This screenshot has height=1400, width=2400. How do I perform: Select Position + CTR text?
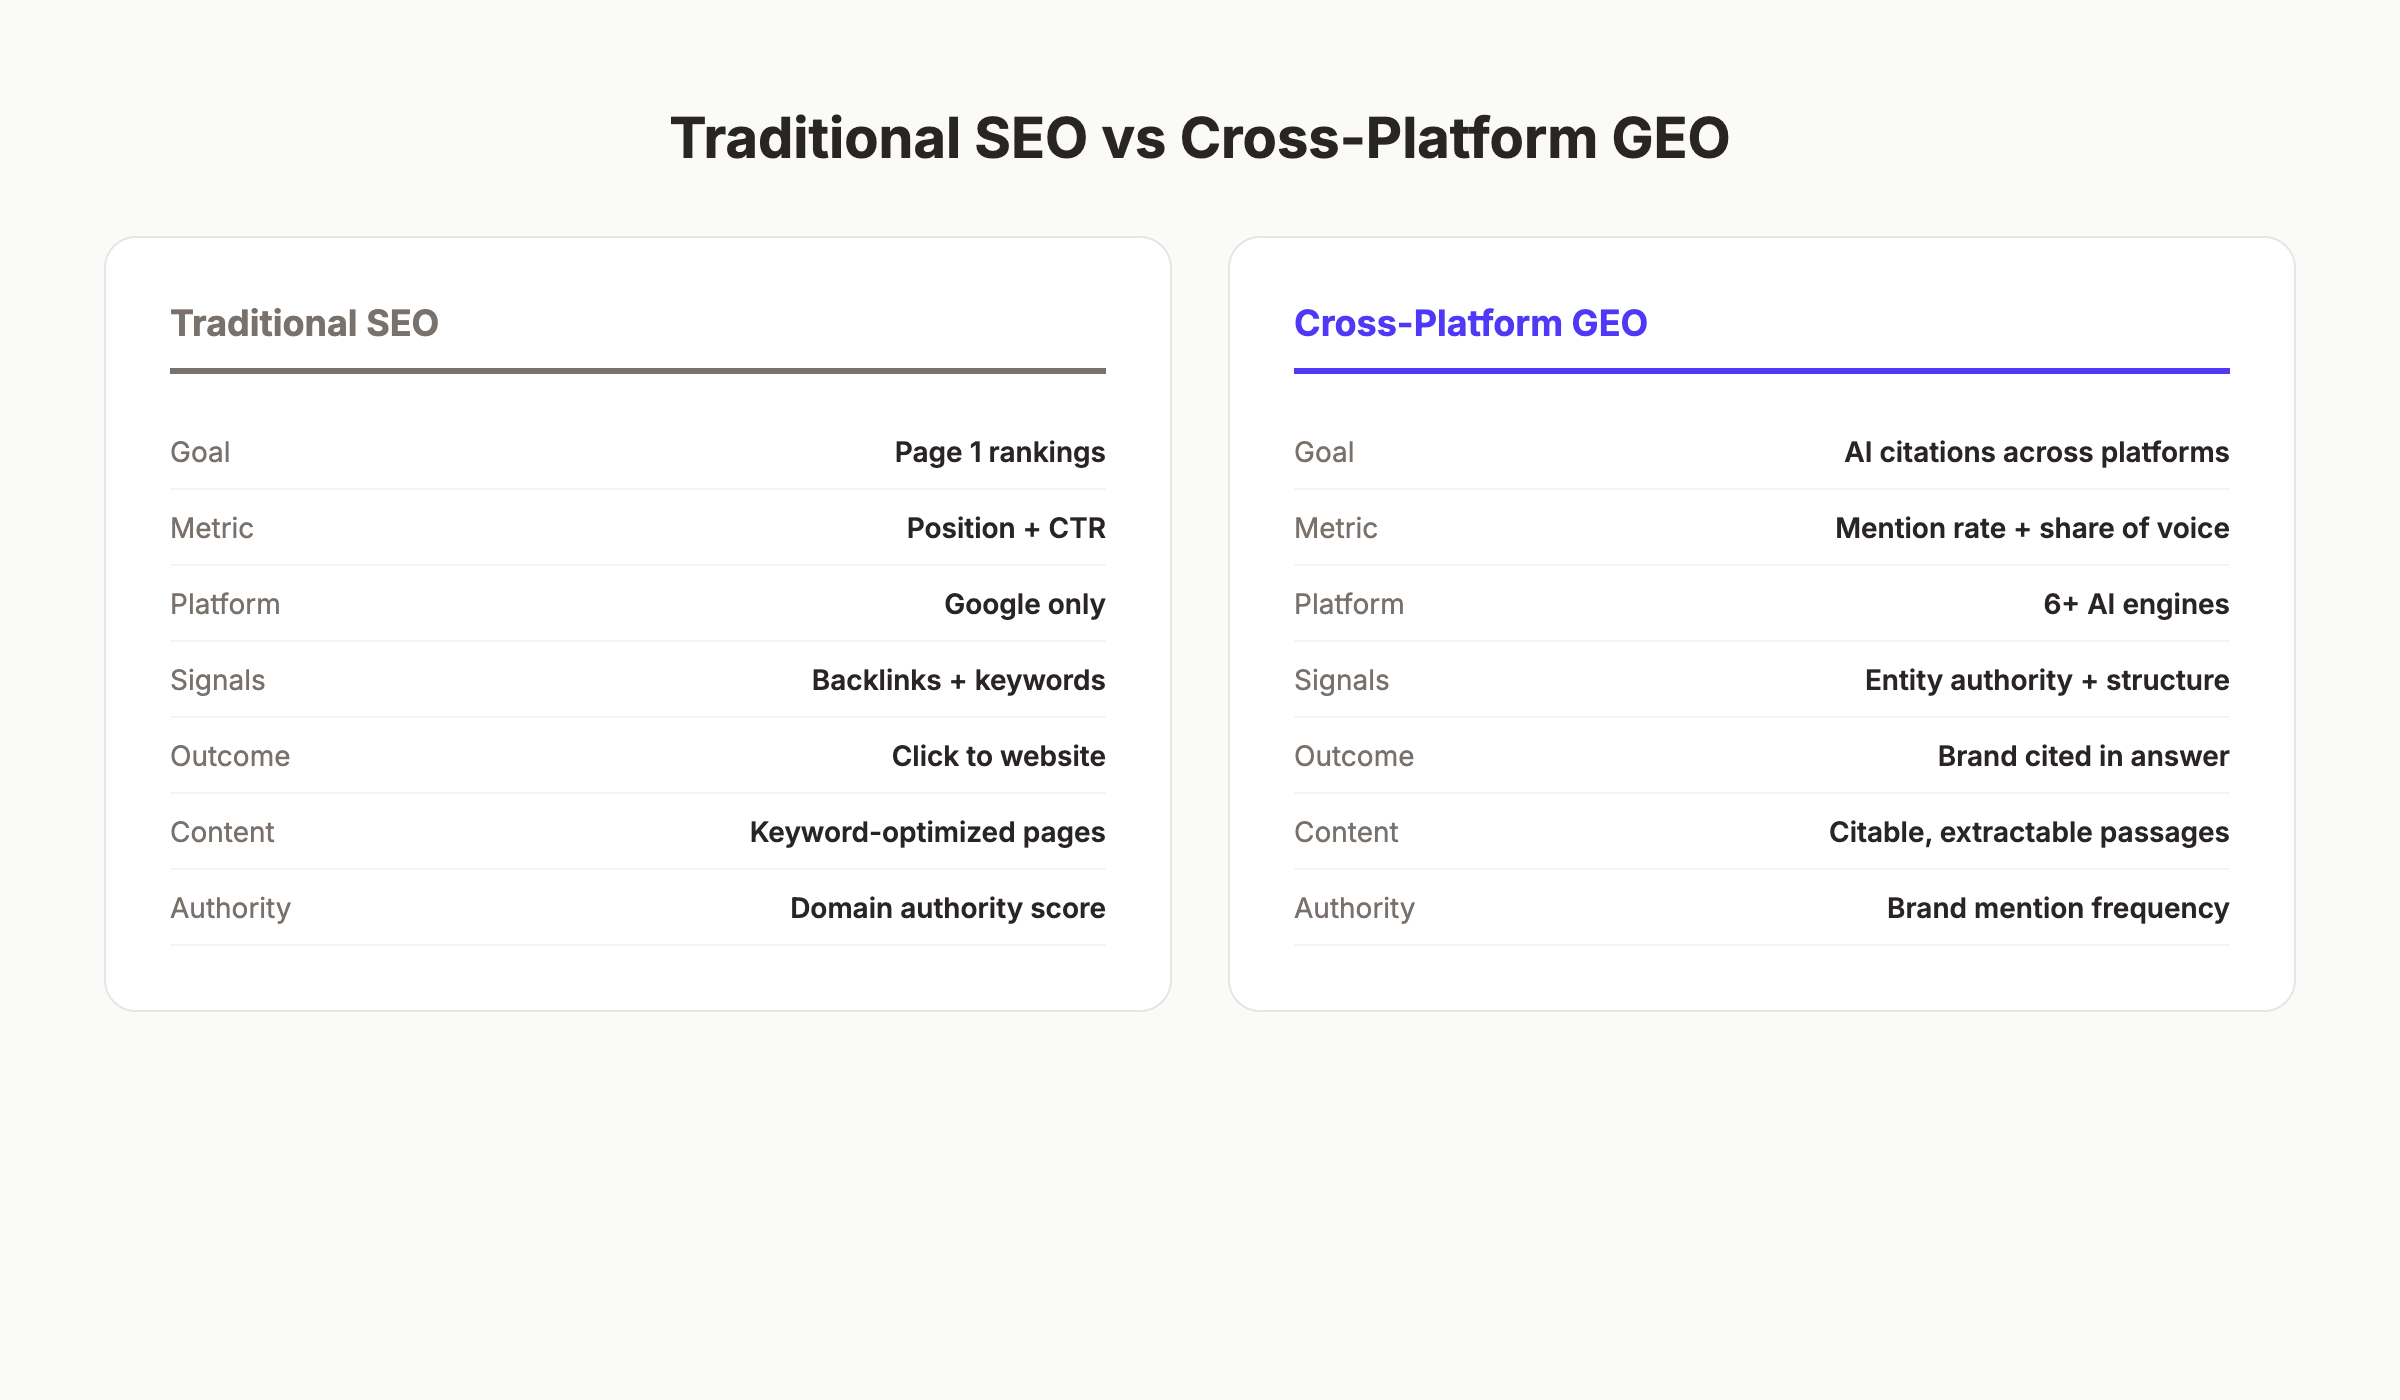[x=1005, y=528]
